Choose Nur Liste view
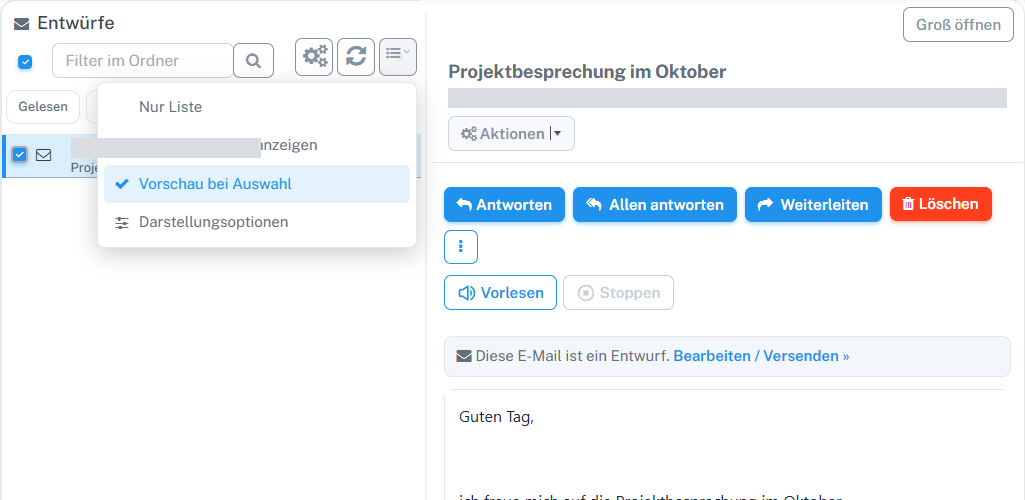 click(257, 107)
